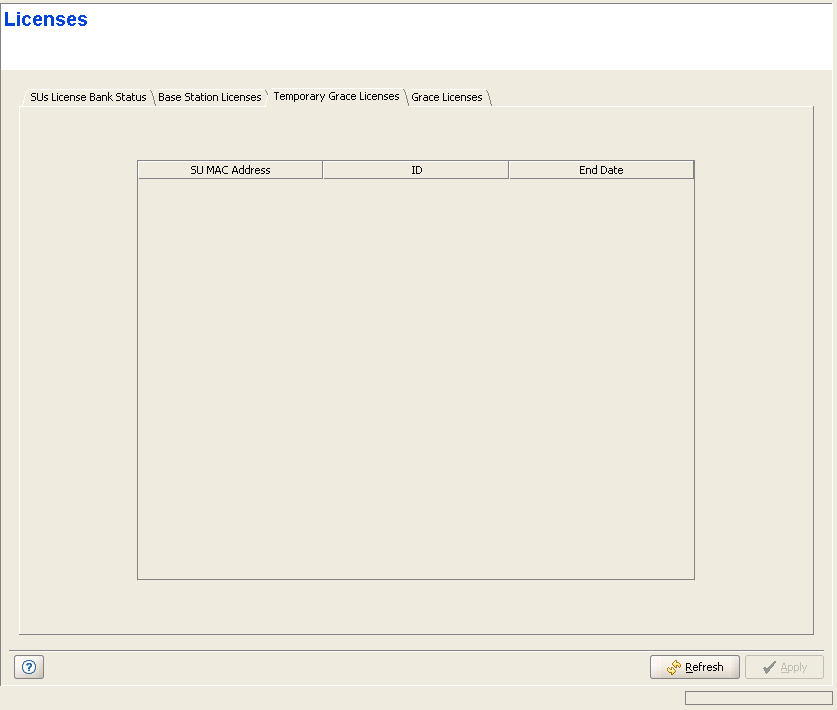
Task: Click the Licenses page title
Action: tap(46, 19)
